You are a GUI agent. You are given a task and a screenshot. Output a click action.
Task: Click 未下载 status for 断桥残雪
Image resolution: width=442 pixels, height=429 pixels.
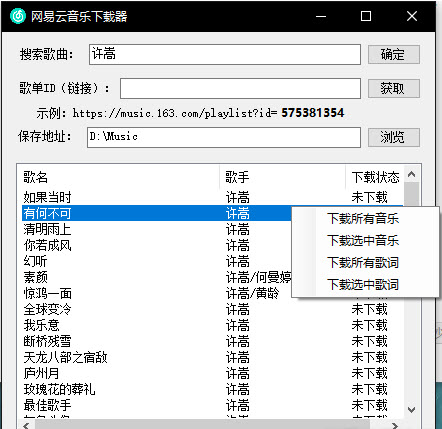(x=369, y=341)
